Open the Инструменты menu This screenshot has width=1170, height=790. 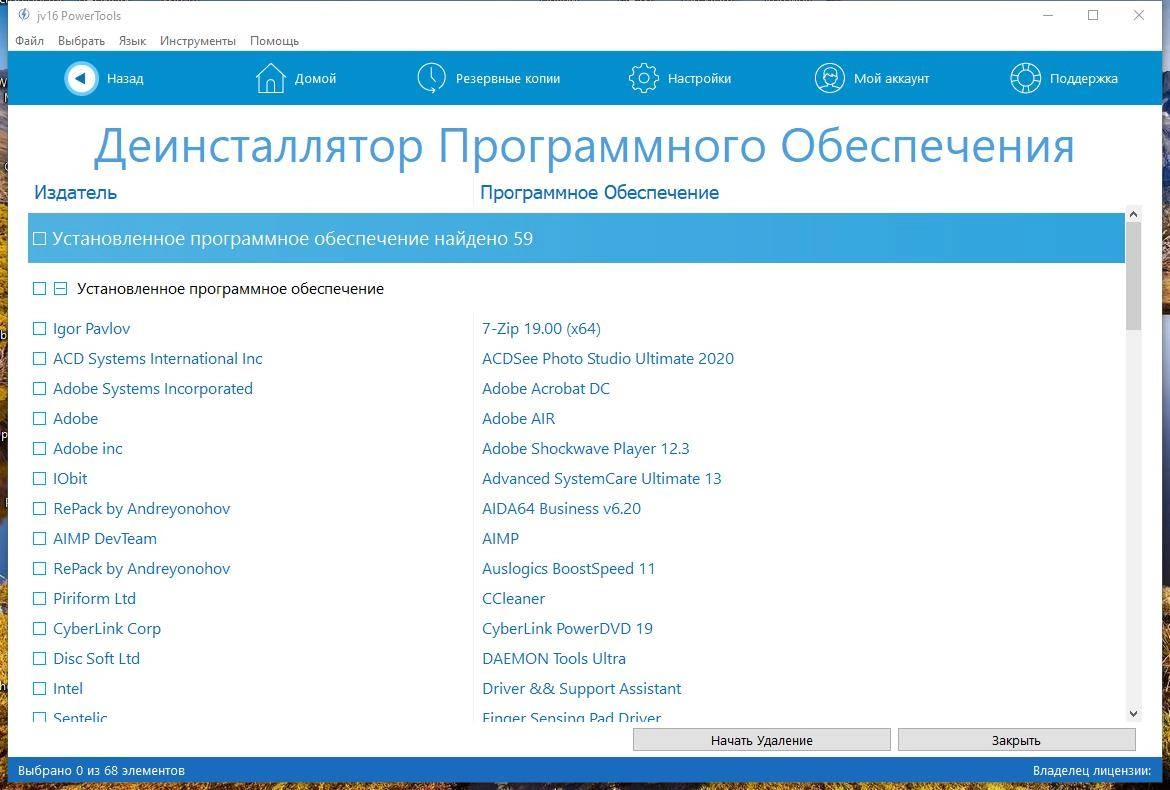coord(198,40)
